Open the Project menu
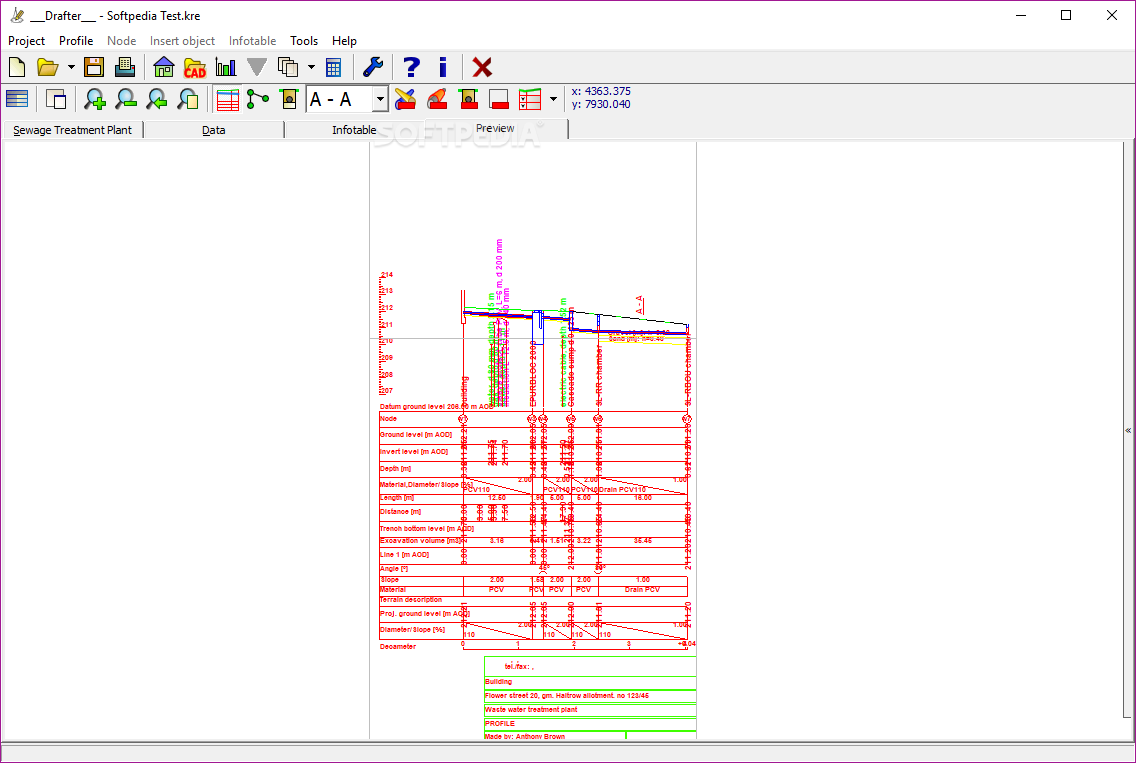The width and height of the screenshot is (1136, 763). (x=26, y=41)
